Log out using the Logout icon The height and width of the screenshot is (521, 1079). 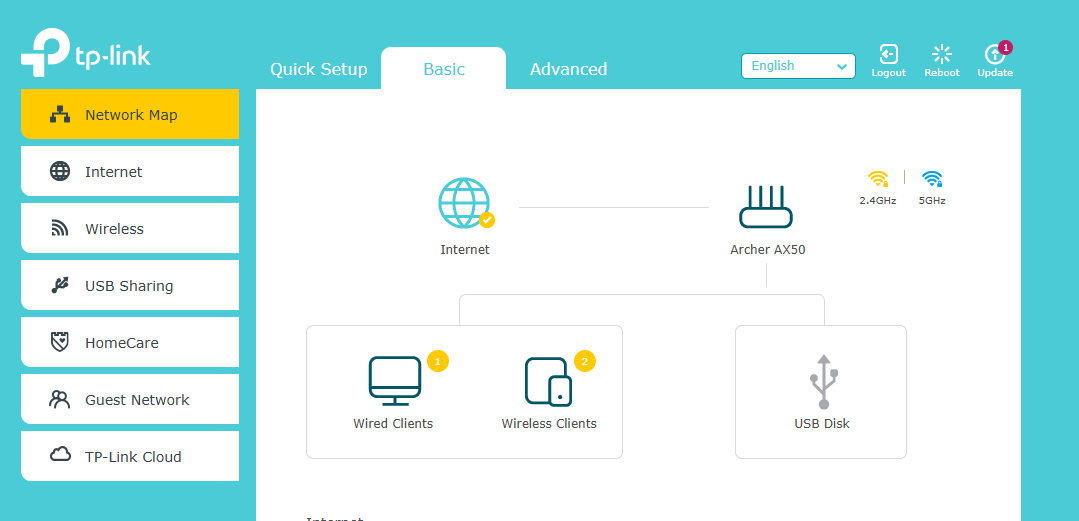pos(888,56)
